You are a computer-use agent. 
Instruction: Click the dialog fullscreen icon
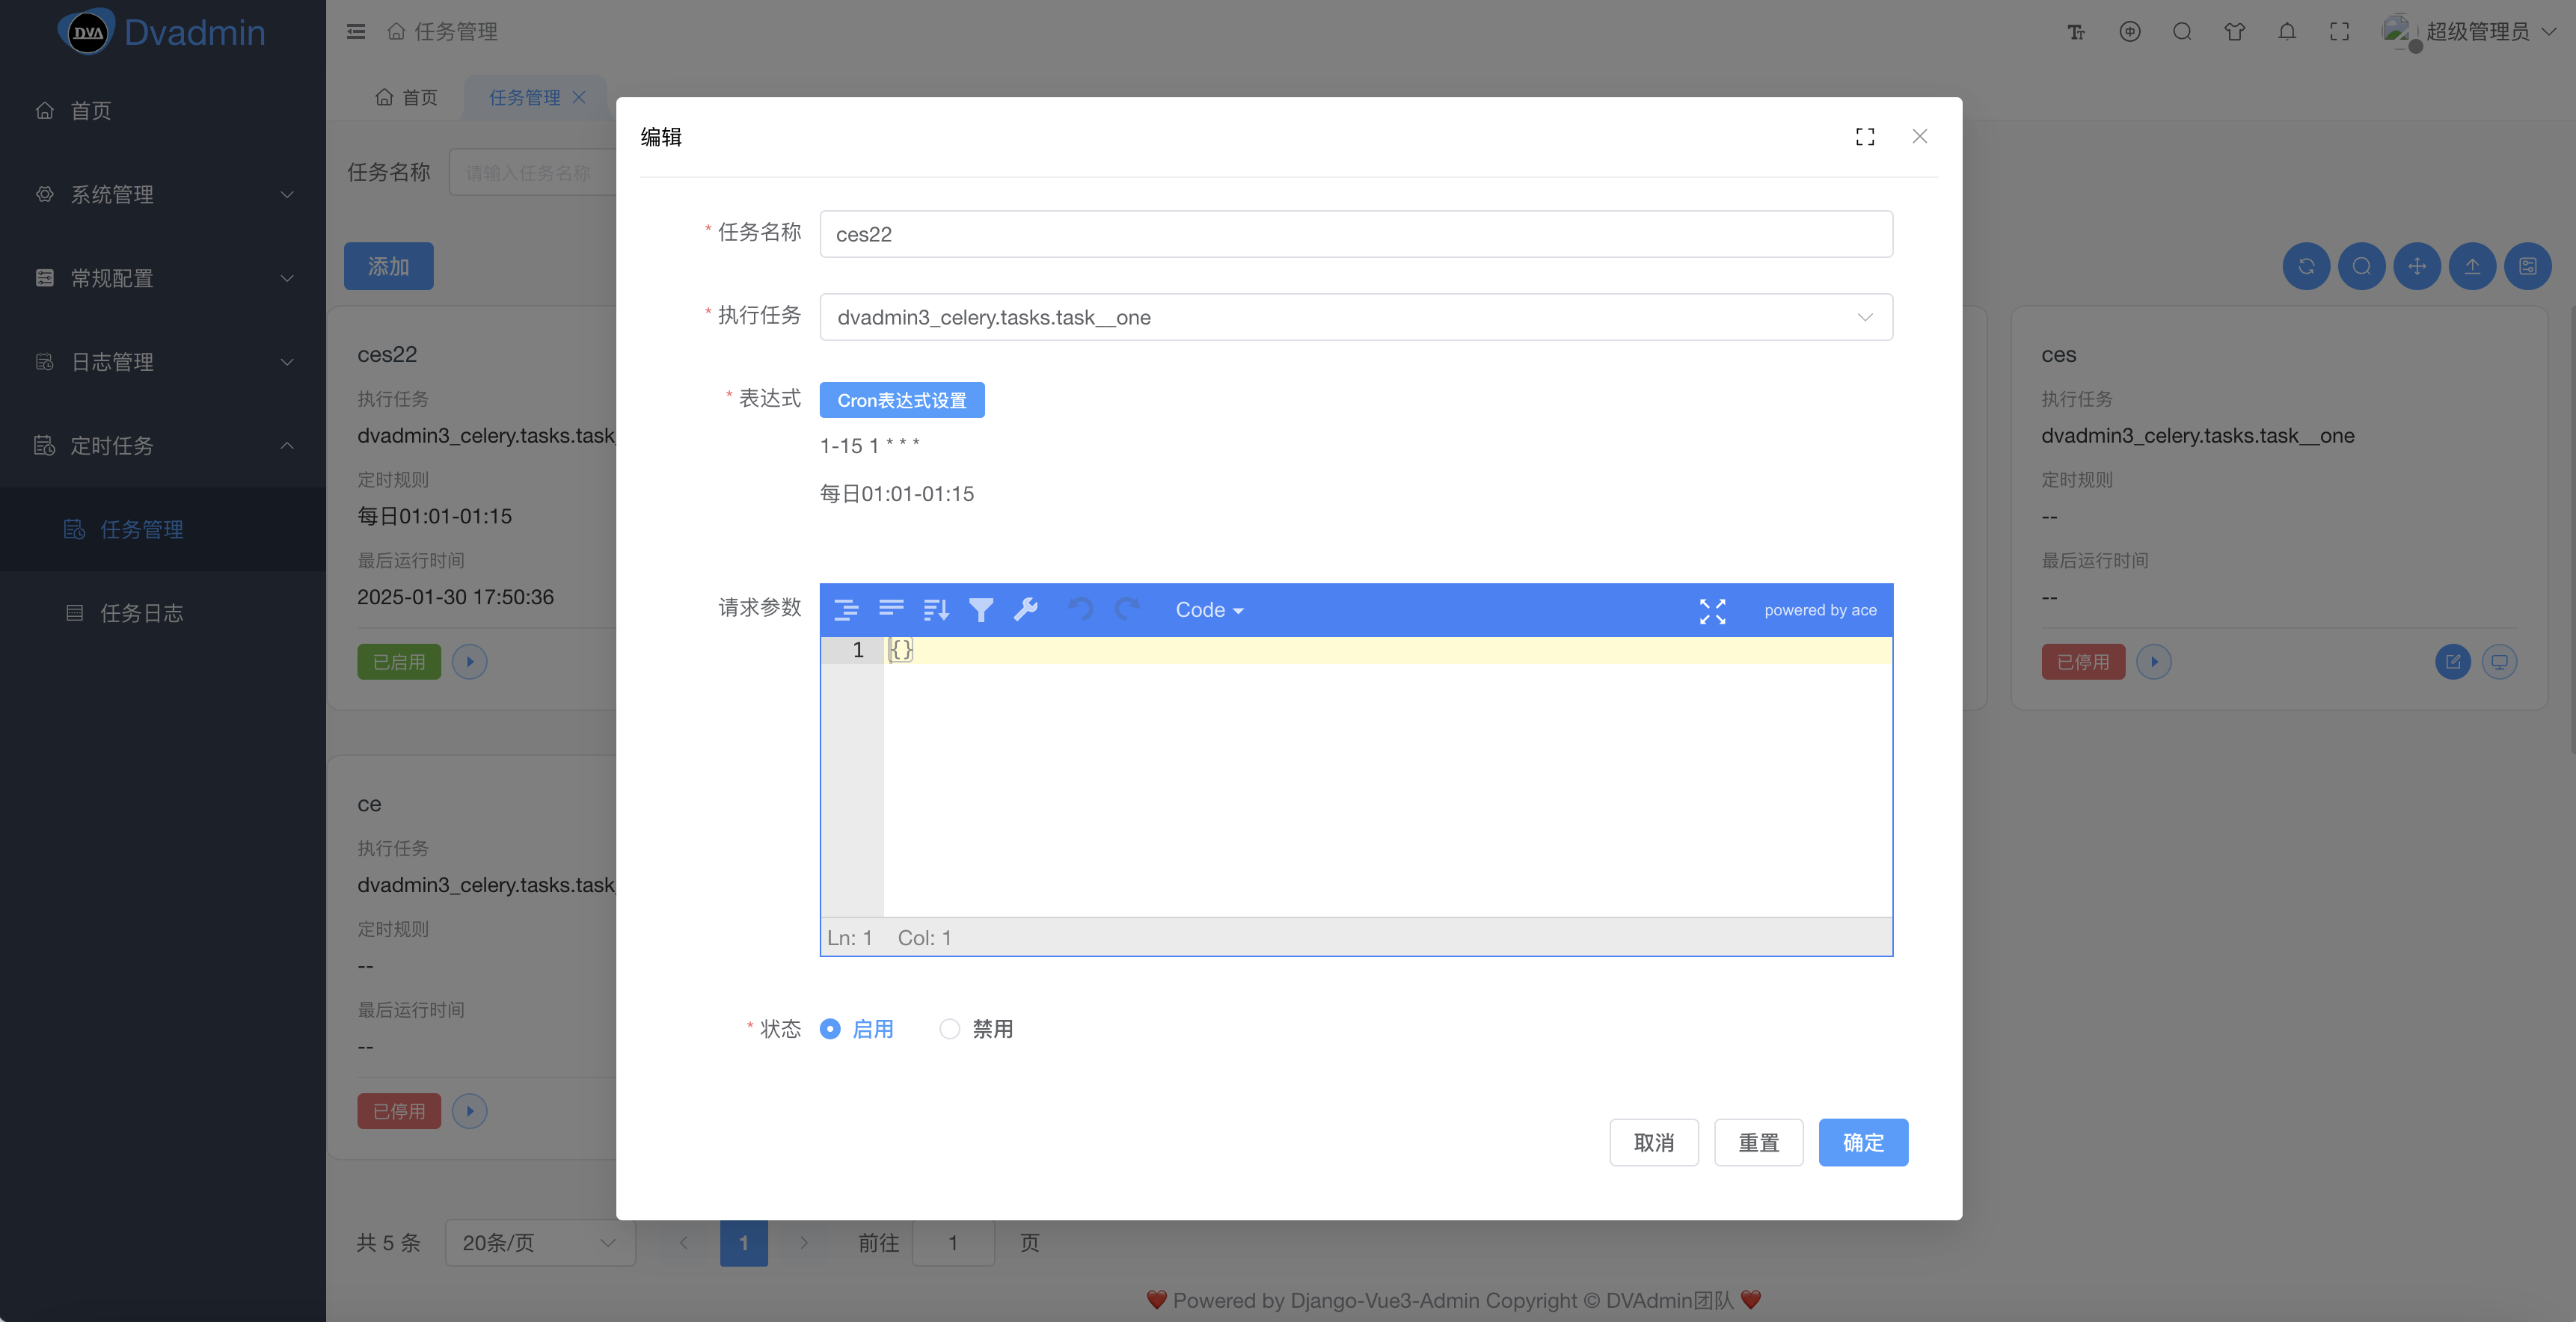(1865, 137)
